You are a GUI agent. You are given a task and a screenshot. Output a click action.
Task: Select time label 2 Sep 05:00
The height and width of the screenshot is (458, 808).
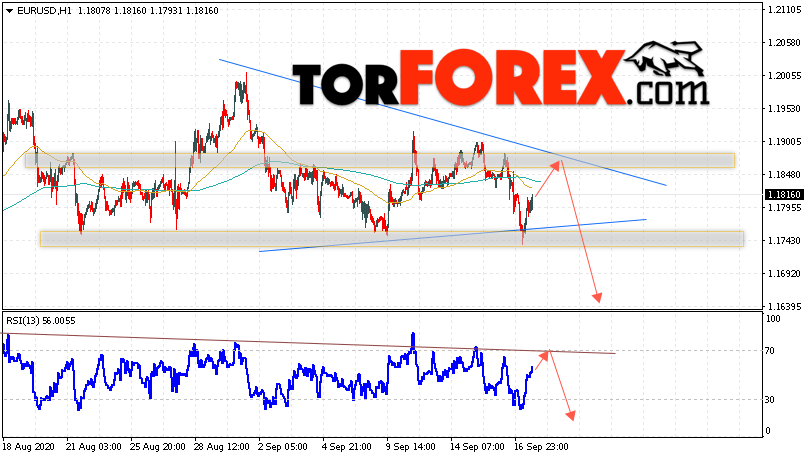tap(283, 447)
